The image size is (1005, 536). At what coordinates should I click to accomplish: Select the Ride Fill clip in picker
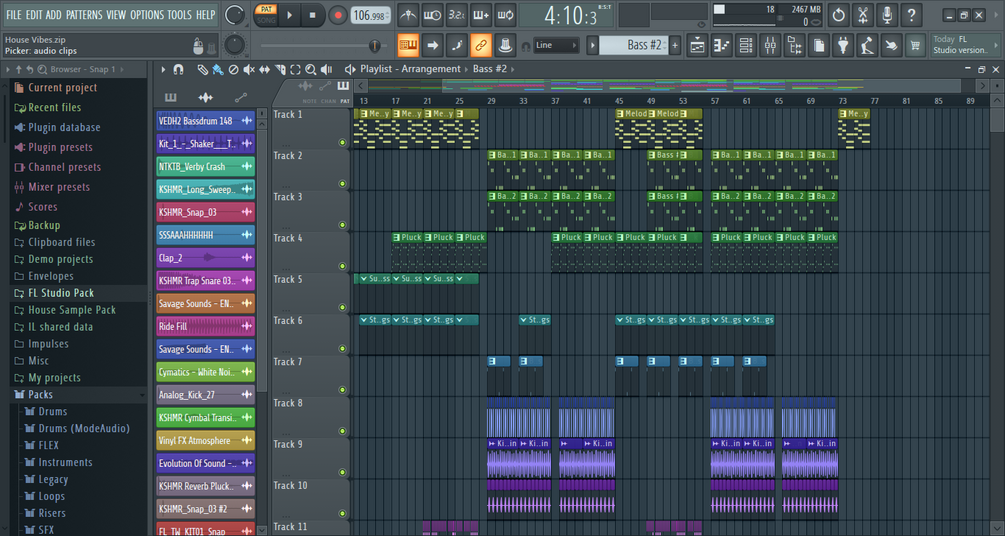click(205, 326)
